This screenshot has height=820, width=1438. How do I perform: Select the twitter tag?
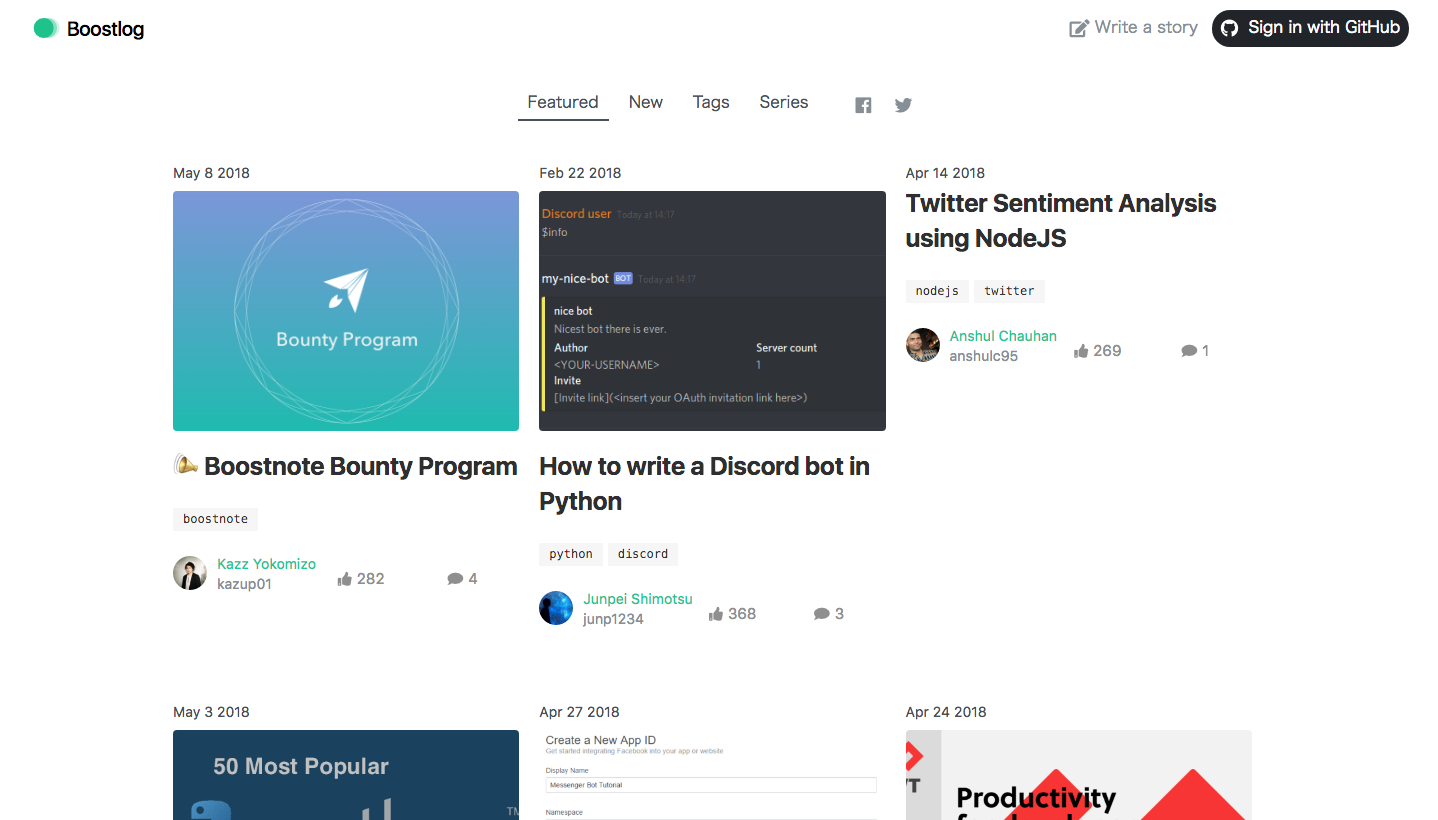[1009, 291]
